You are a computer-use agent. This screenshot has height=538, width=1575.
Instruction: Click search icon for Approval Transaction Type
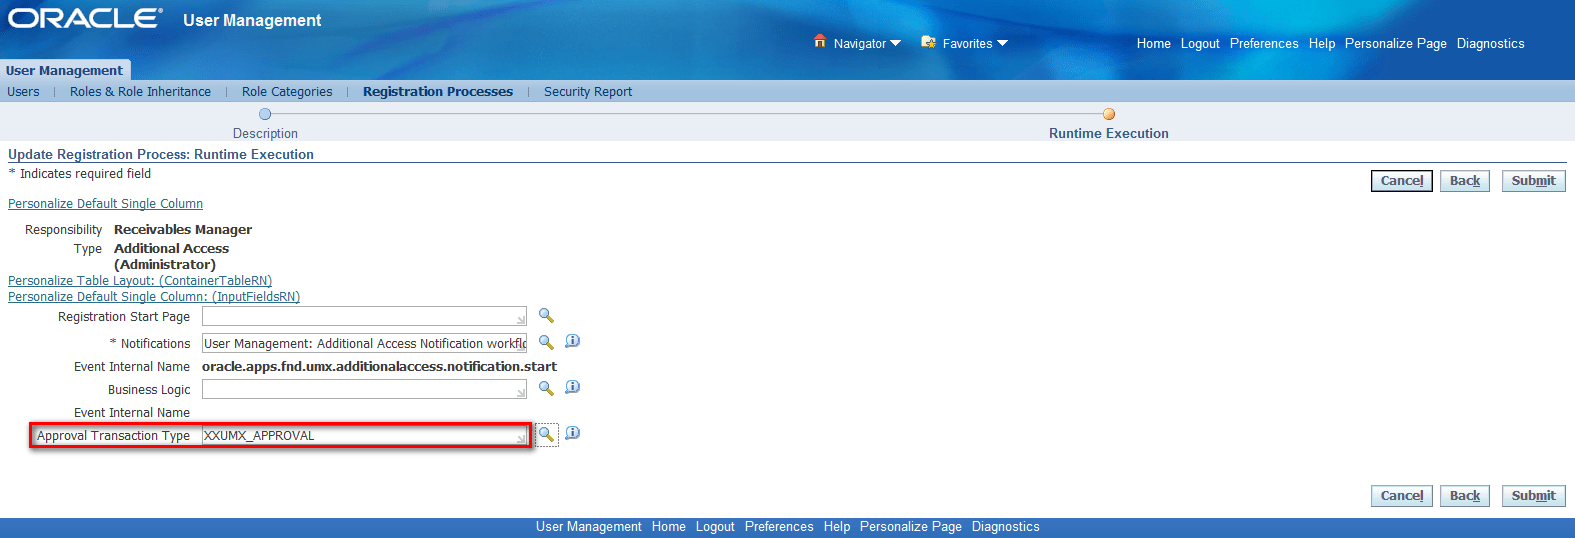(x=546, y=434)
